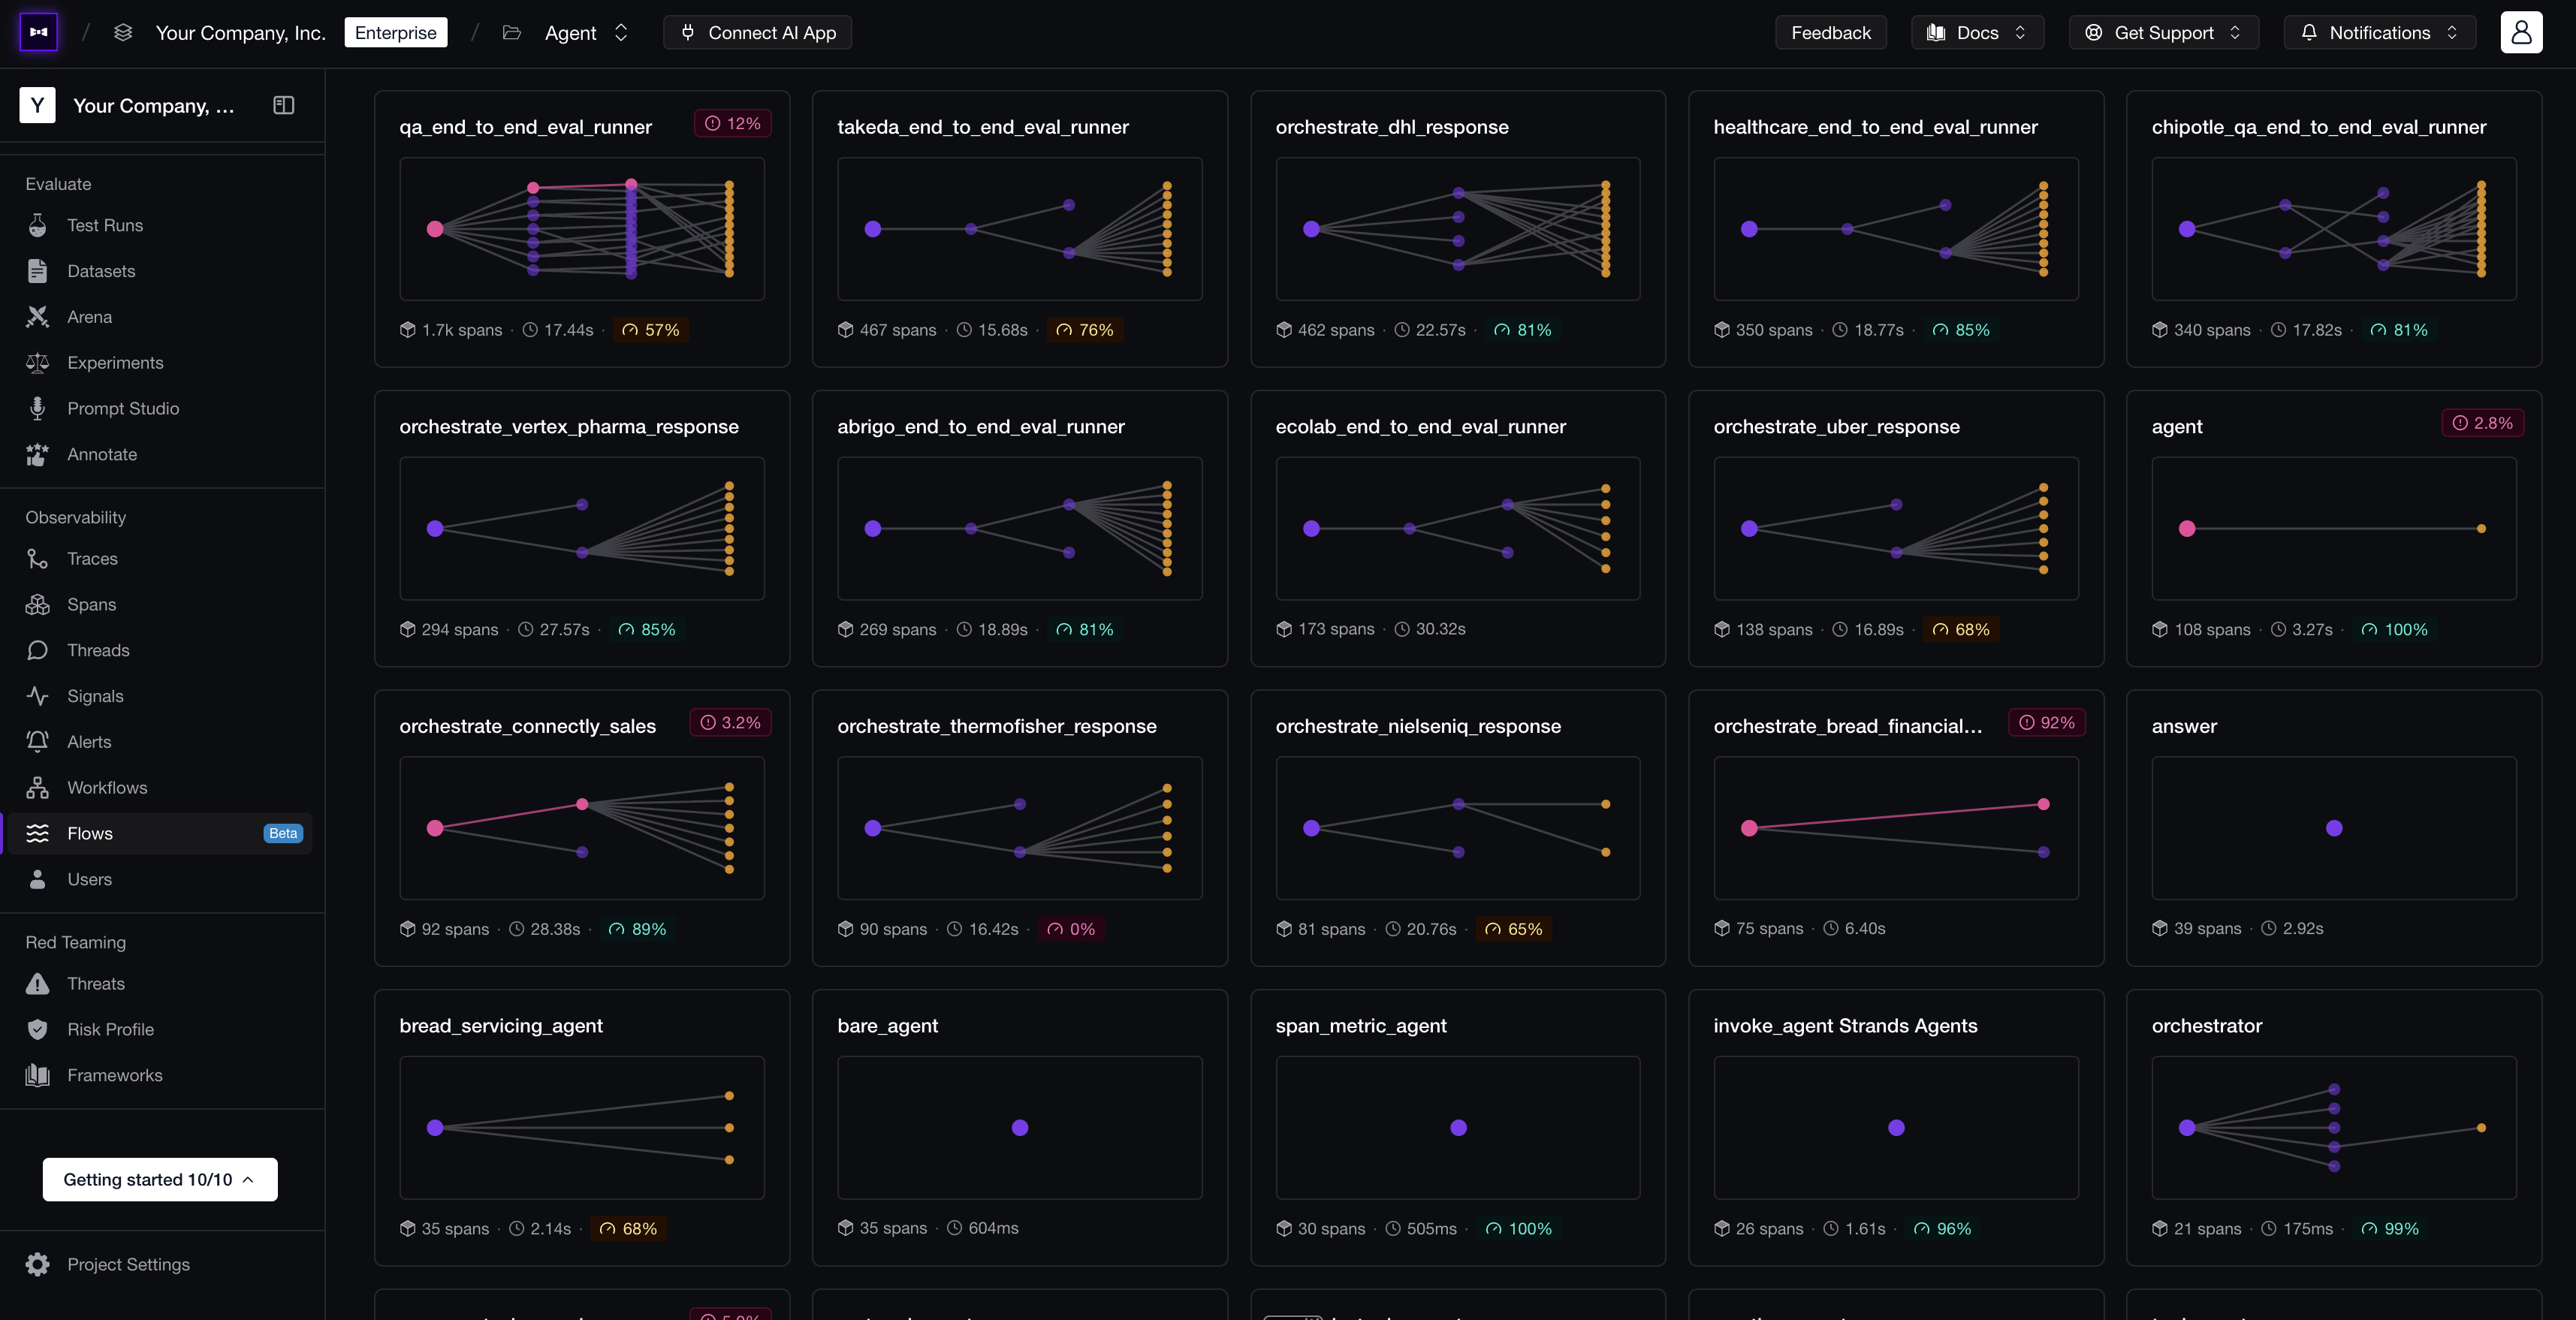Click the Connect AI App button
The height and width of the screenshot is (1320, 2576).
tap(757, 32)
